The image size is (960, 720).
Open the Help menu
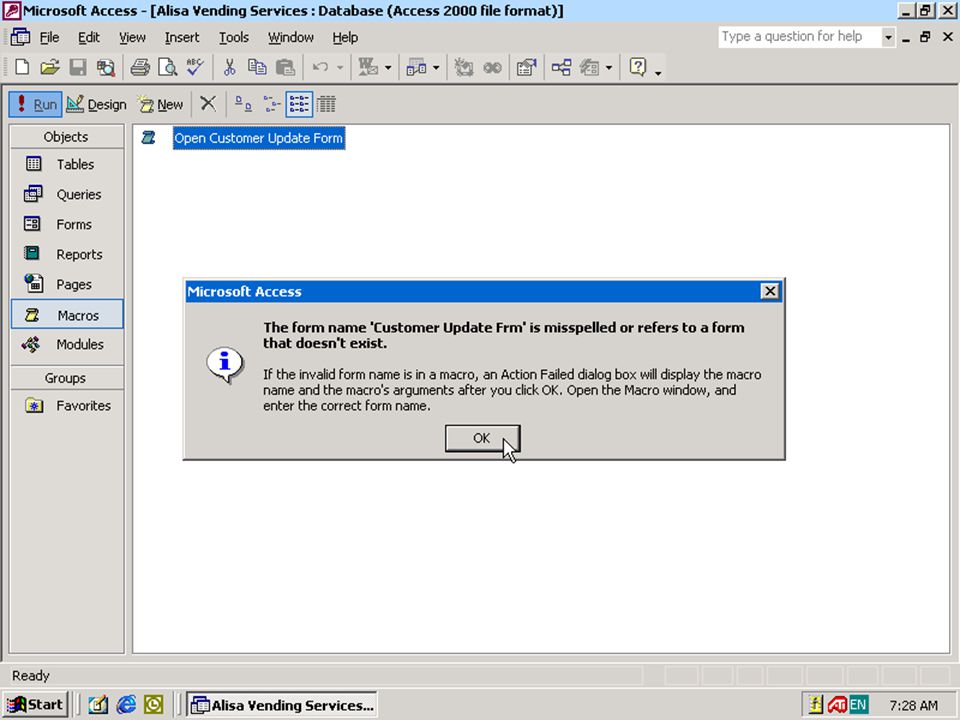coord(345,37)
